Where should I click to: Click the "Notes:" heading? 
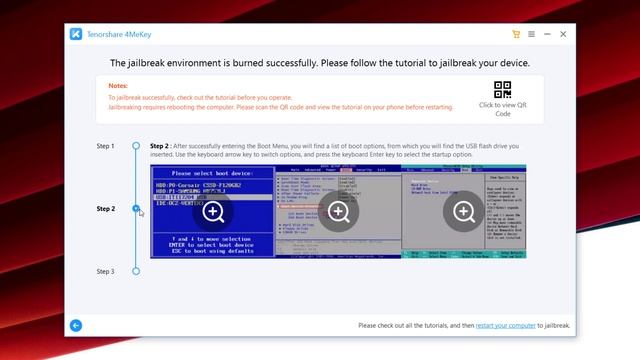118,86
